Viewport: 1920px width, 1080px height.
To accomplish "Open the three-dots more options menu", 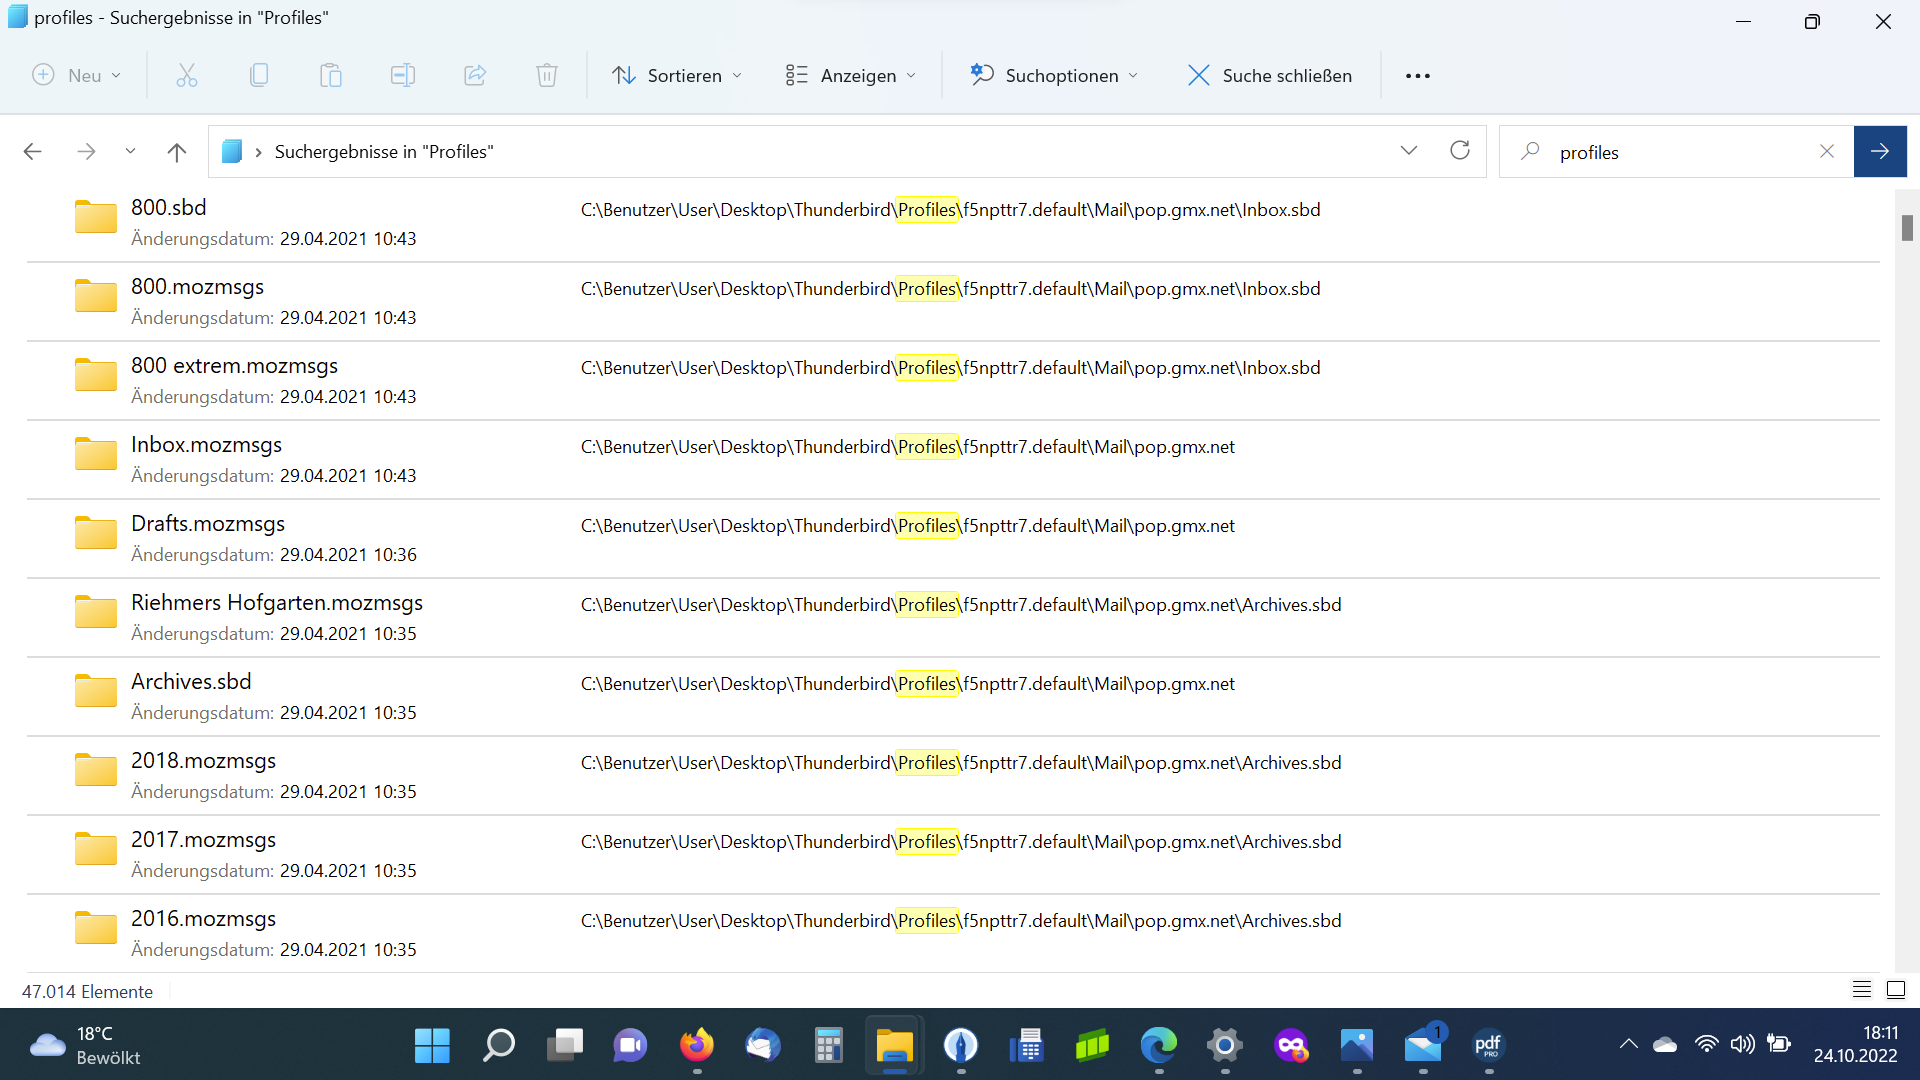I will coord(1418,75).
